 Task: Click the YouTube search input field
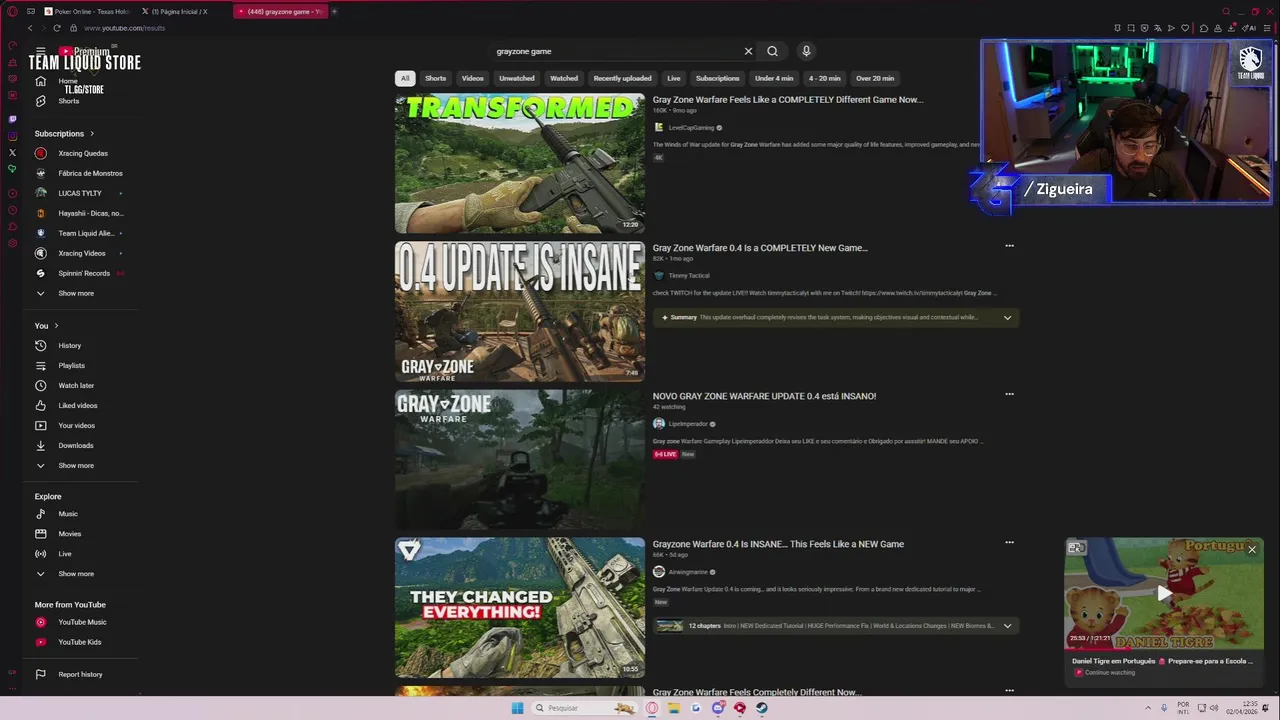click(x=615, y=51)
